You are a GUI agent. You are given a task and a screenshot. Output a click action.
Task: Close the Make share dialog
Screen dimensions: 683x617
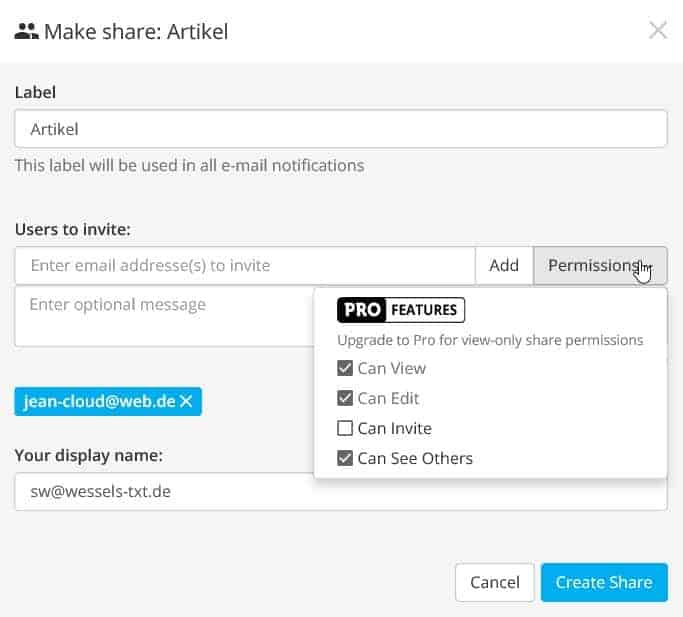(x=658, y=30)
